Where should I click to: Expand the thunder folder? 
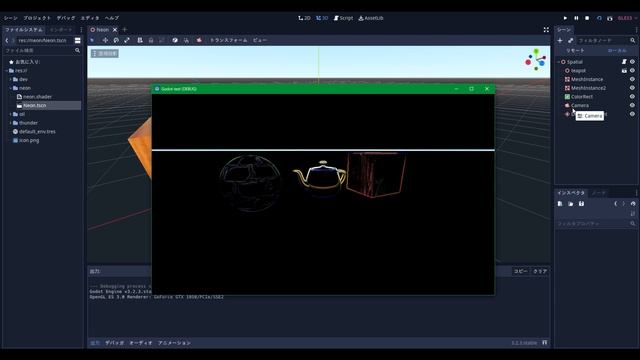pos(11,122)
